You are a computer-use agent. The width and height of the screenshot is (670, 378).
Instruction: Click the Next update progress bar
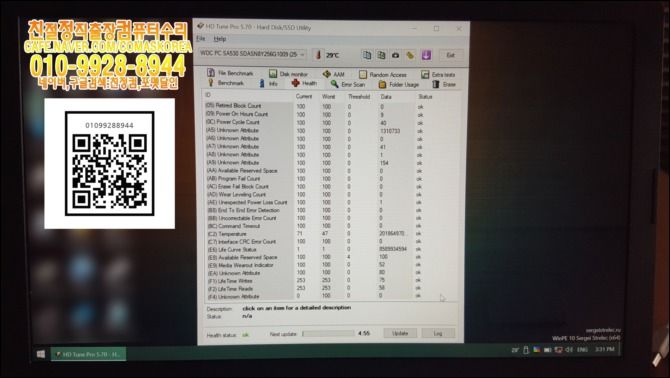coord(328,333)
